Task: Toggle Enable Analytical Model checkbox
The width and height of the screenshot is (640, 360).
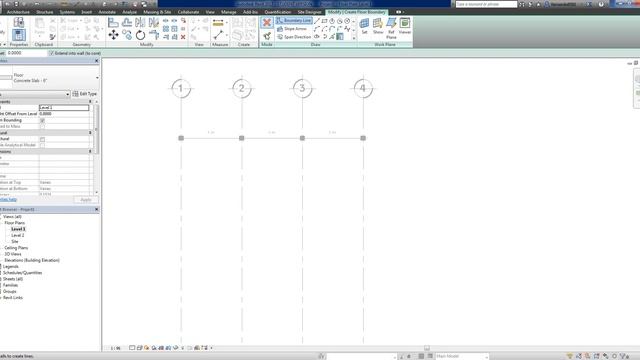Action: pyautogui.click(x=42, y=145)
